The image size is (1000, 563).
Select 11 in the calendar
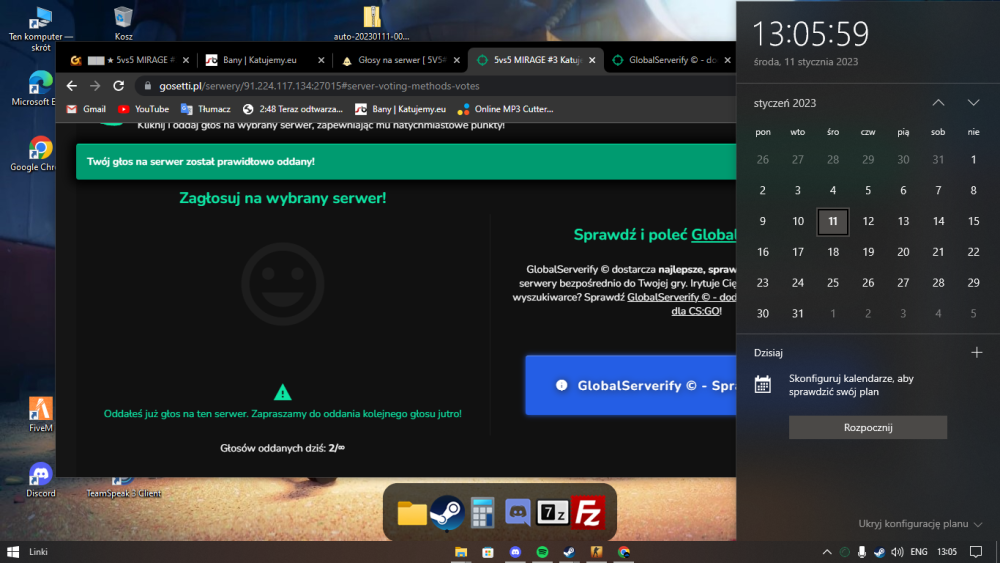click(832, 221)
